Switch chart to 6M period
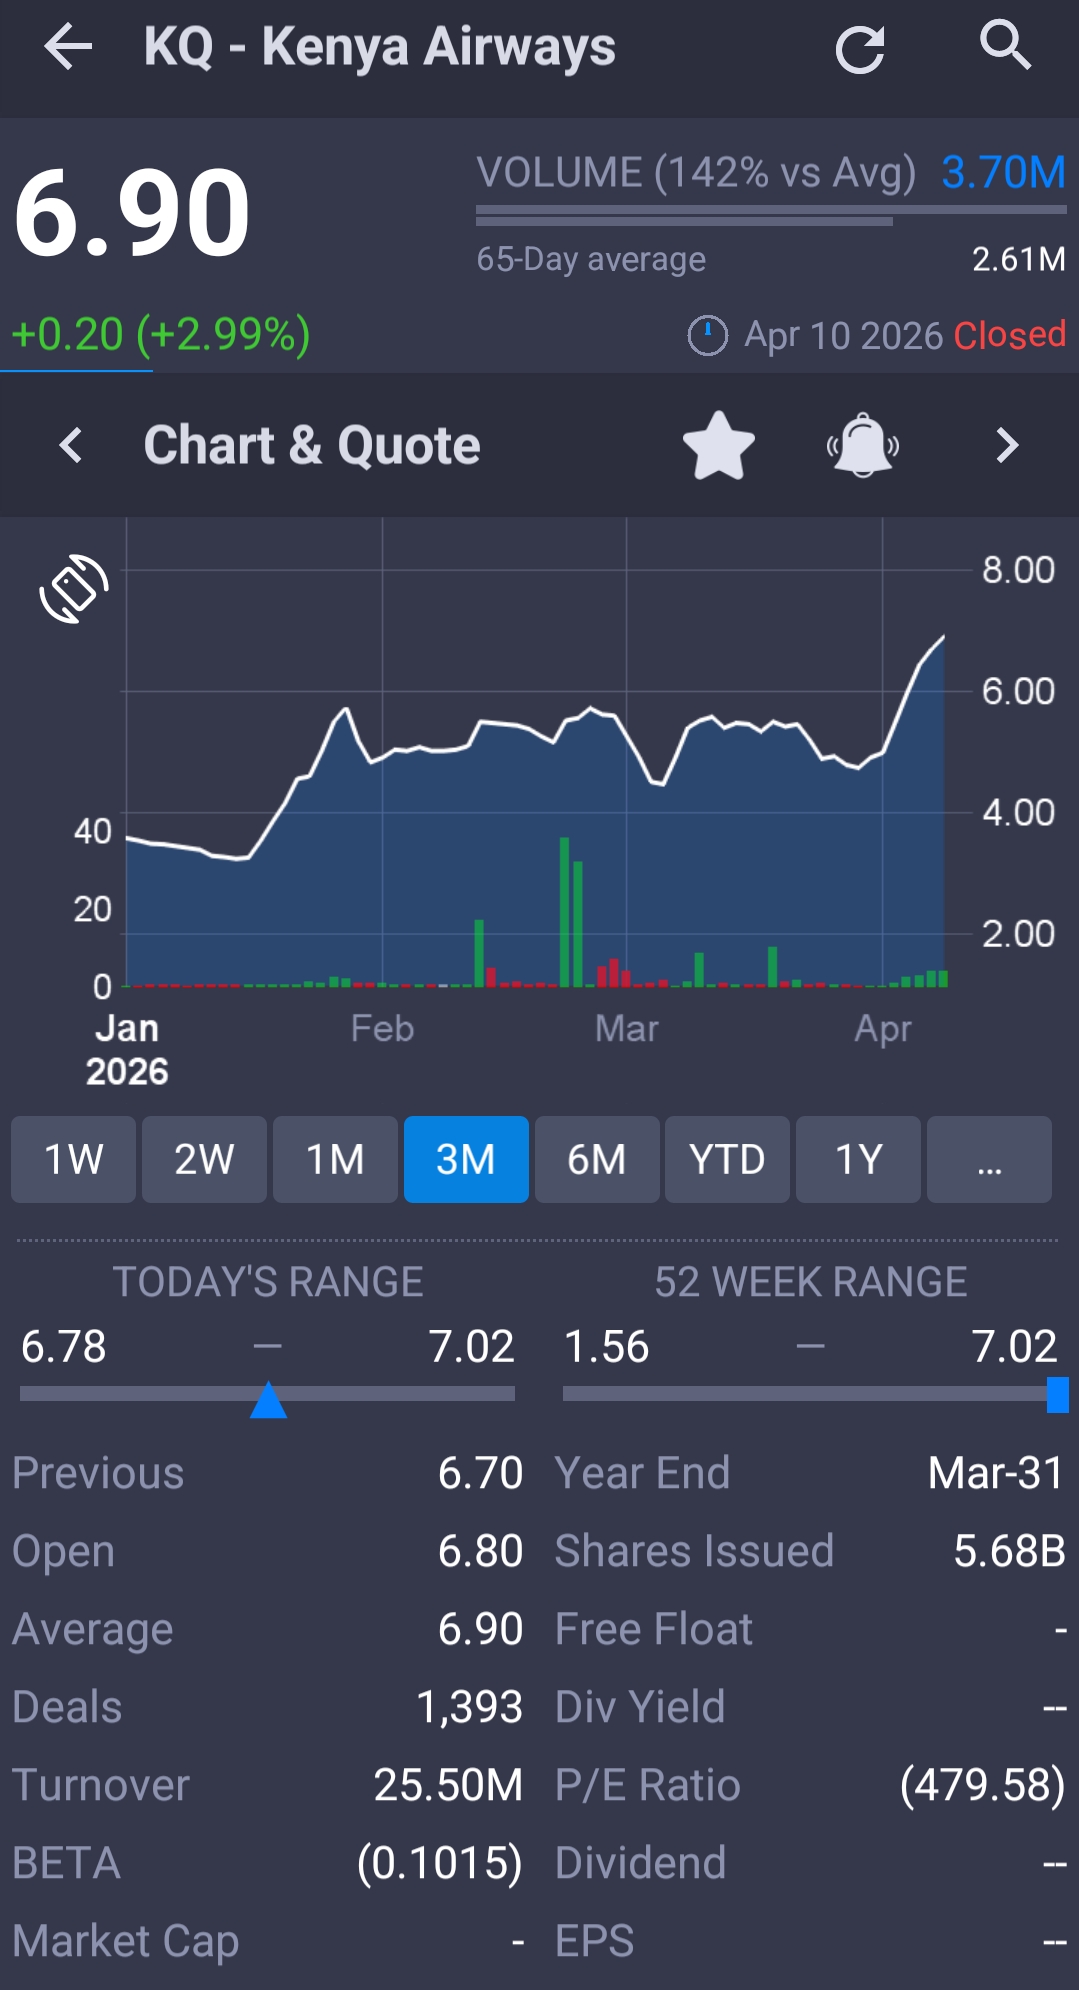This screenshot has height=1990, width=1079. [x=597, y=1159]
